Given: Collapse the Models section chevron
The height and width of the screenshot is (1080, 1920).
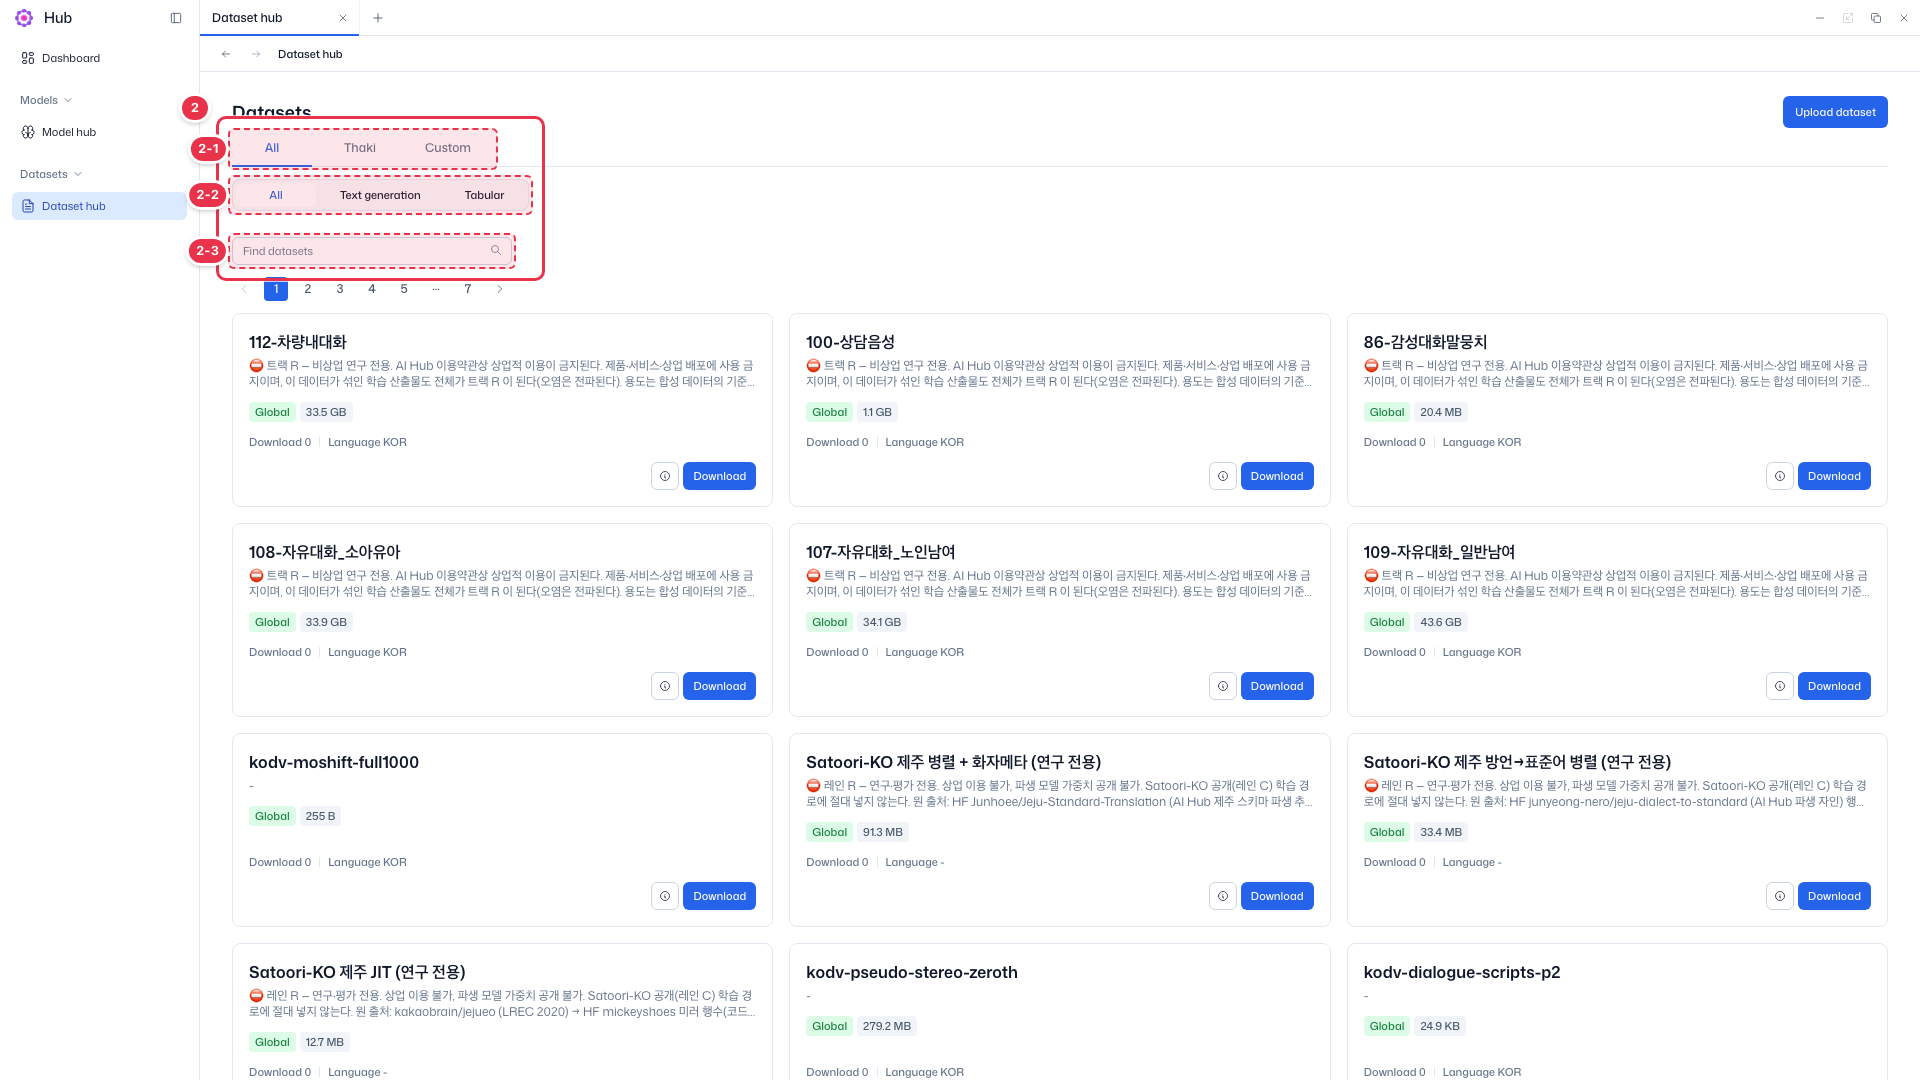Looking at the screenshot, I should tap(68, 100).
